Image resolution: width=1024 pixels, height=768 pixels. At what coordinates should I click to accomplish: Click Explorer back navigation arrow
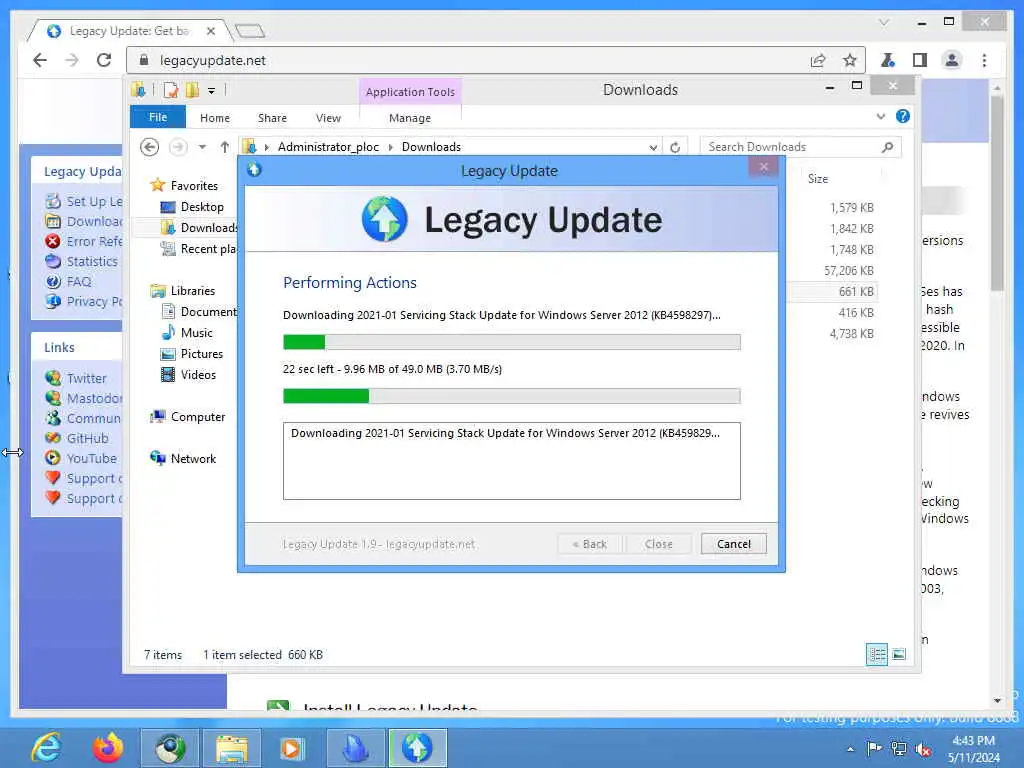click(x=150, y=147)
